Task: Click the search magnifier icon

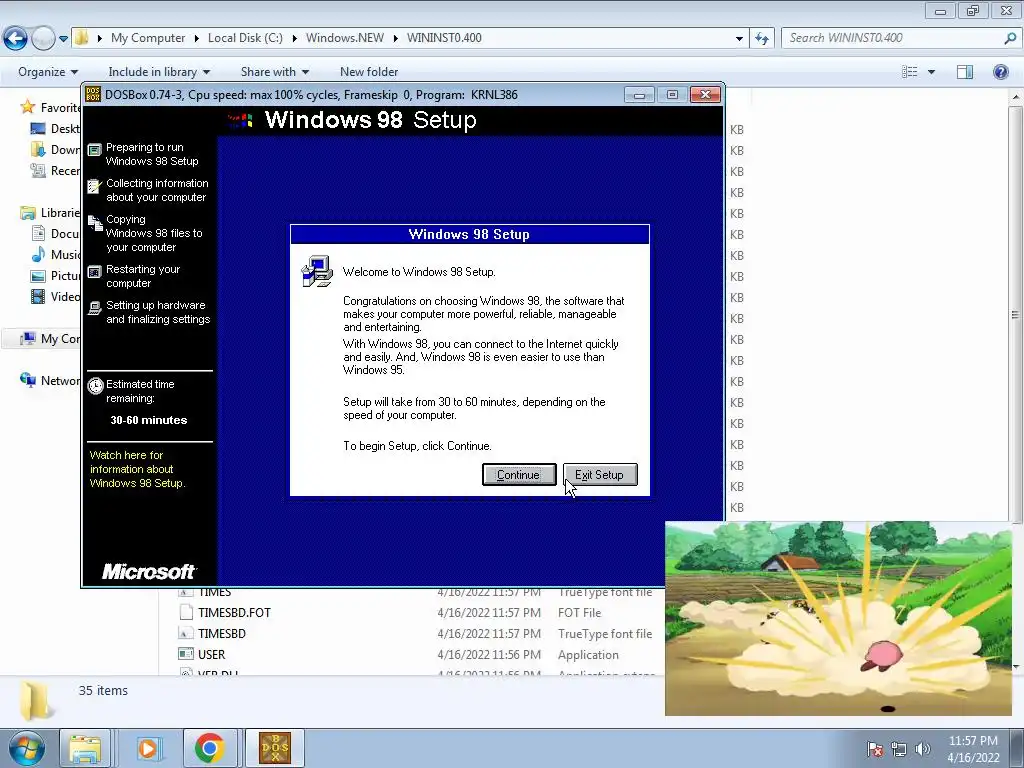Action: point(1010,38)
